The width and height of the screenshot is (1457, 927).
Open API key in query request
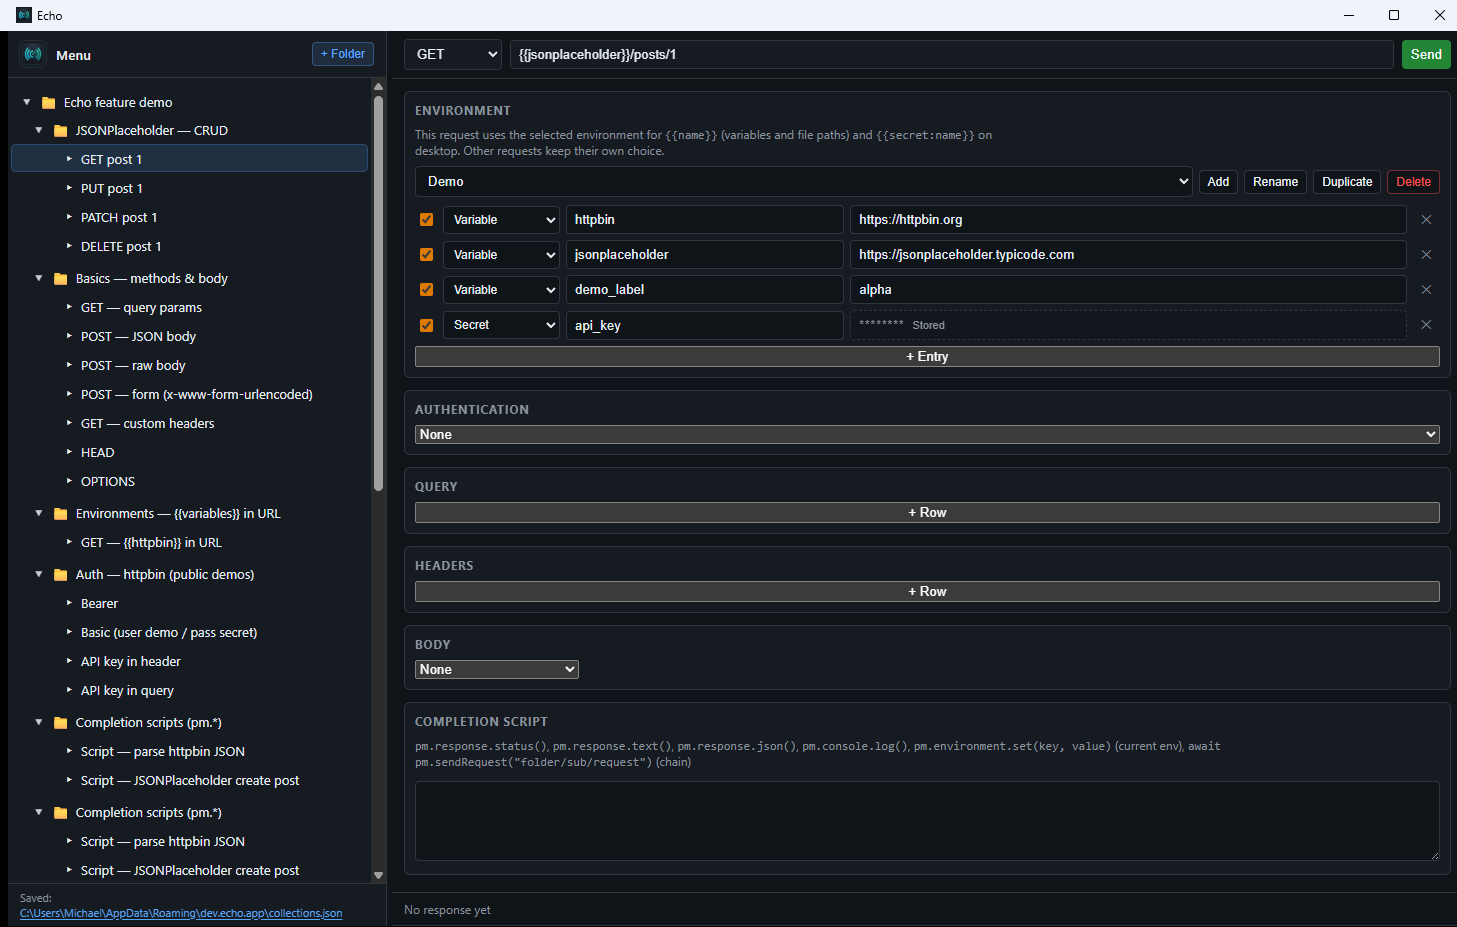127,690
